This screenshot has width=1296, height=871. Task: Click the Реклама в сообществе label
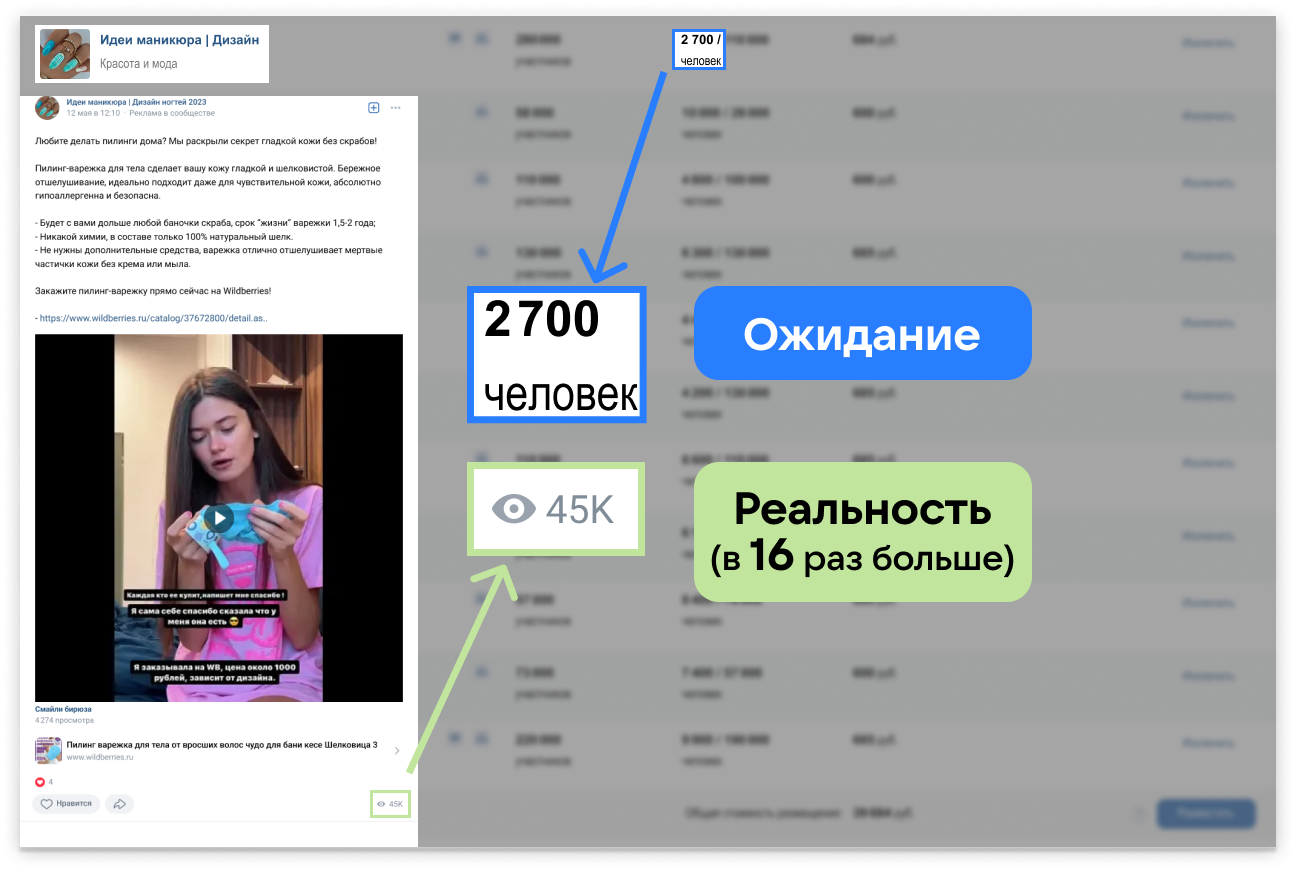click(x=172, y=113)
